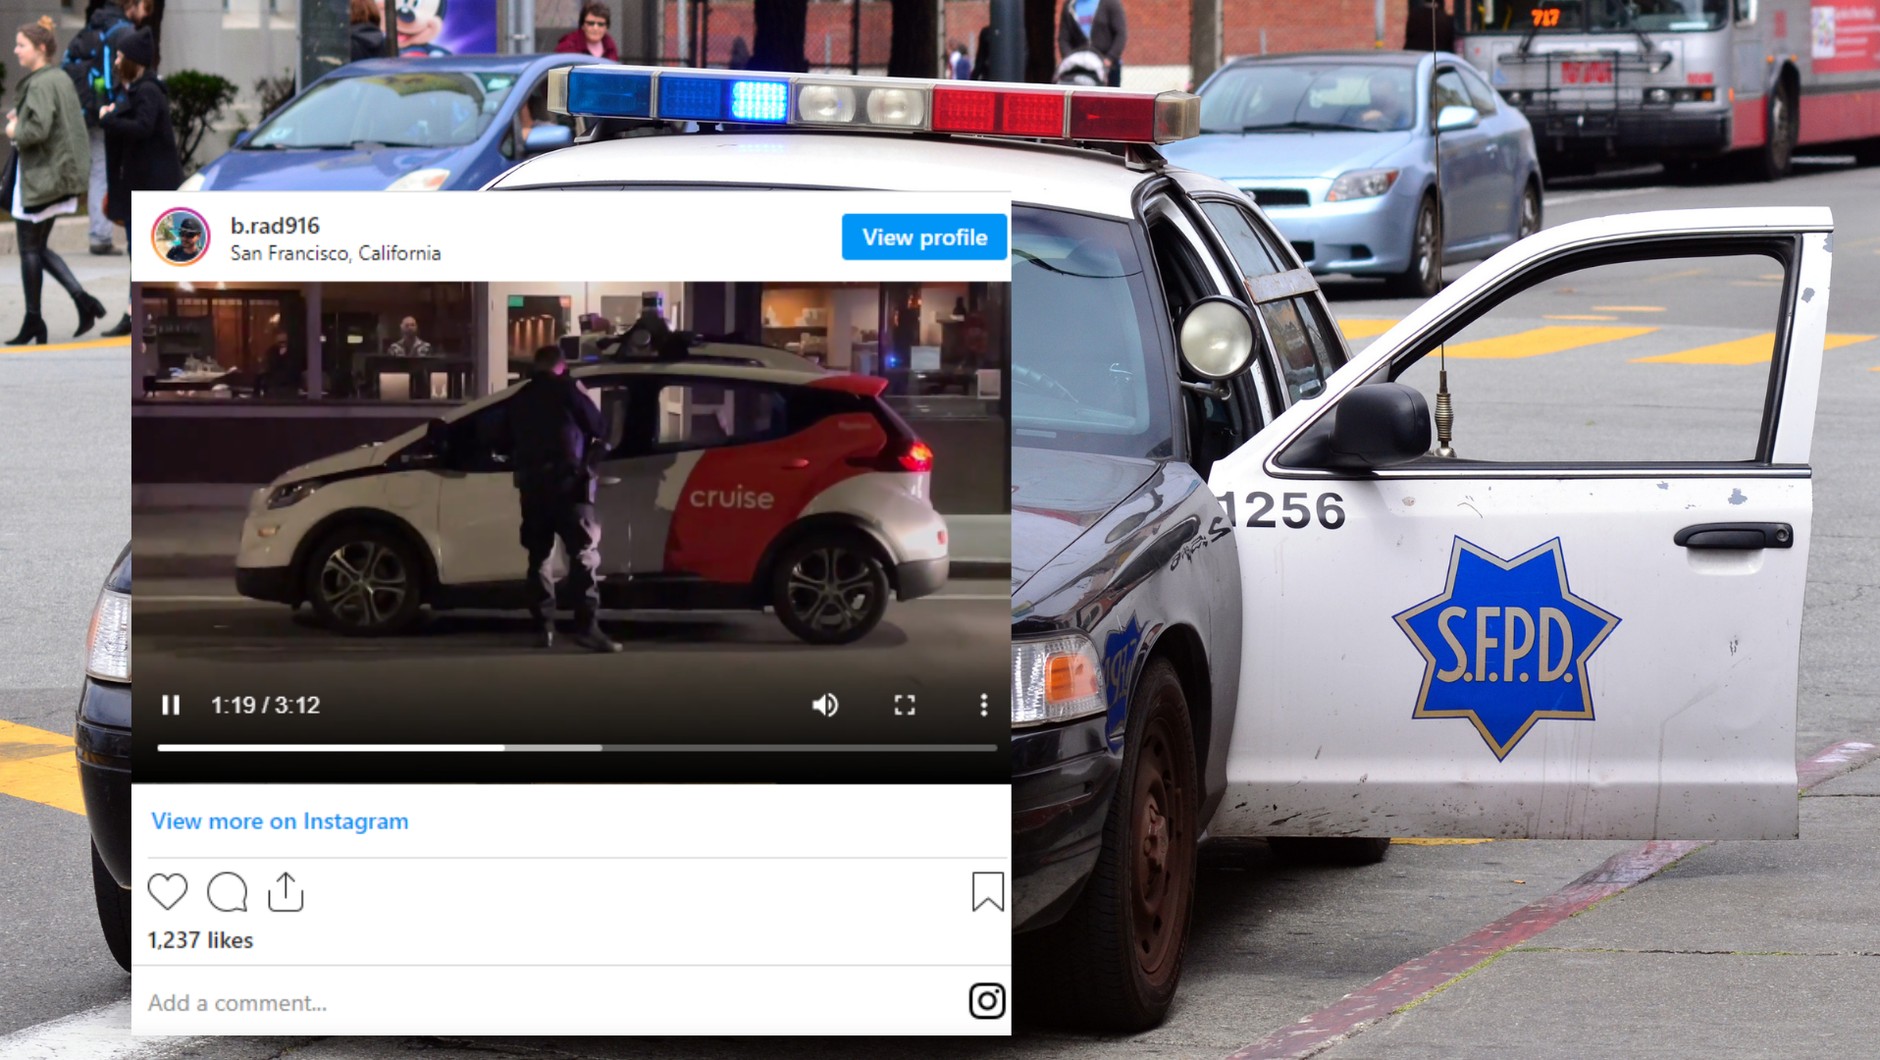Like the post with the heart icon
The image size is (1880, 1060).
coord(168,891)
